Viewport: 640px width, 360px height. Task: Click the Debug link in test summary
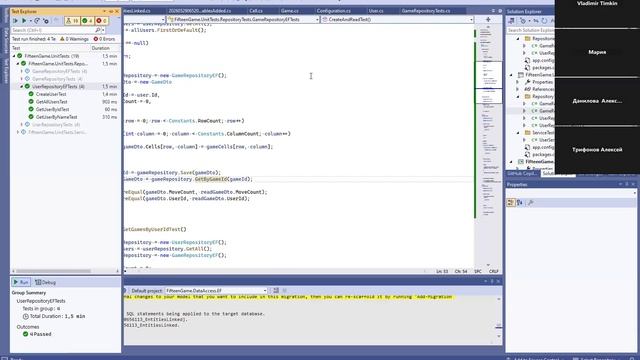[46, 282]
